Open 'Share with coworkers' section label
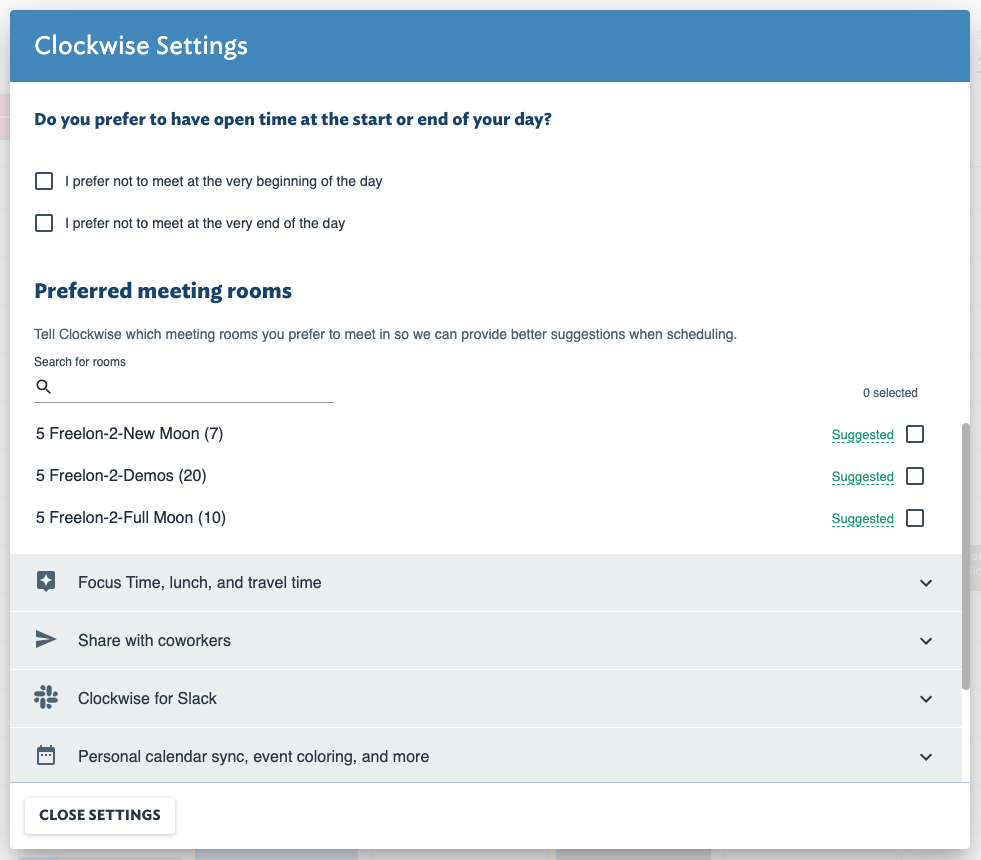 tap(155, 640)
